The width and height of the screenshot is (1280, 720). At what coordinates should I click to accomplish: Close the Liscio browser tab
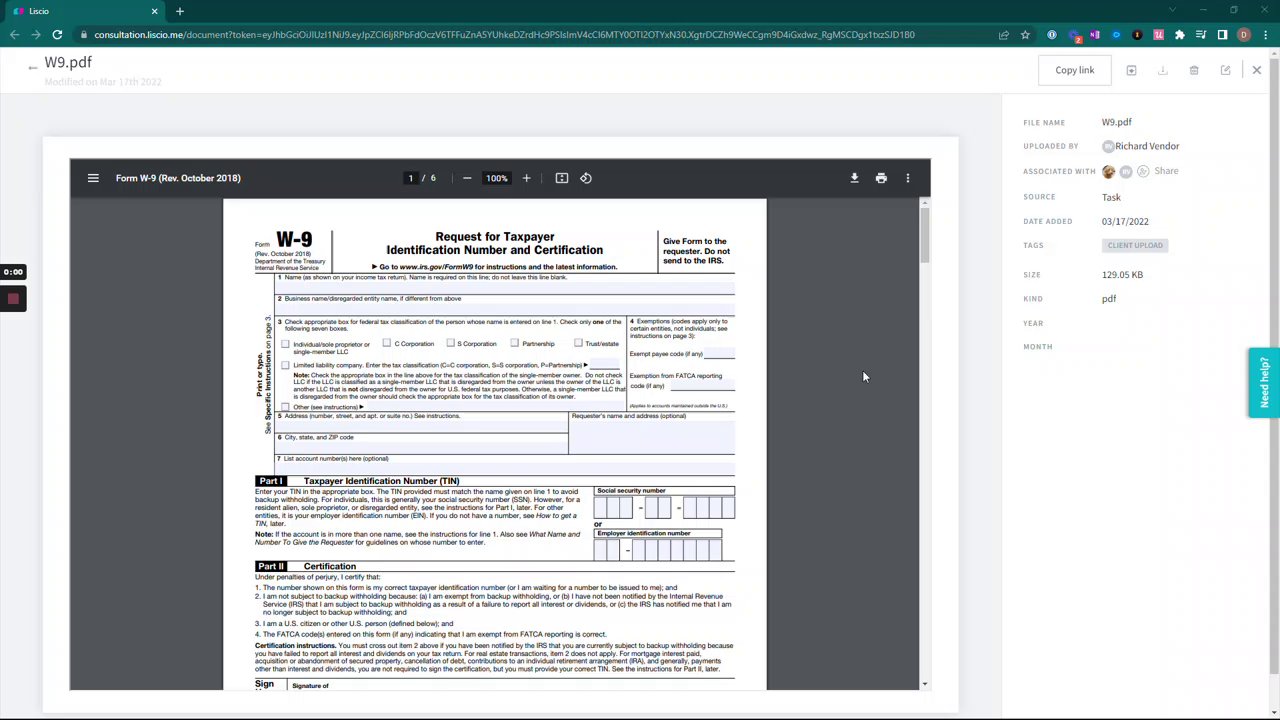point(154,11)
